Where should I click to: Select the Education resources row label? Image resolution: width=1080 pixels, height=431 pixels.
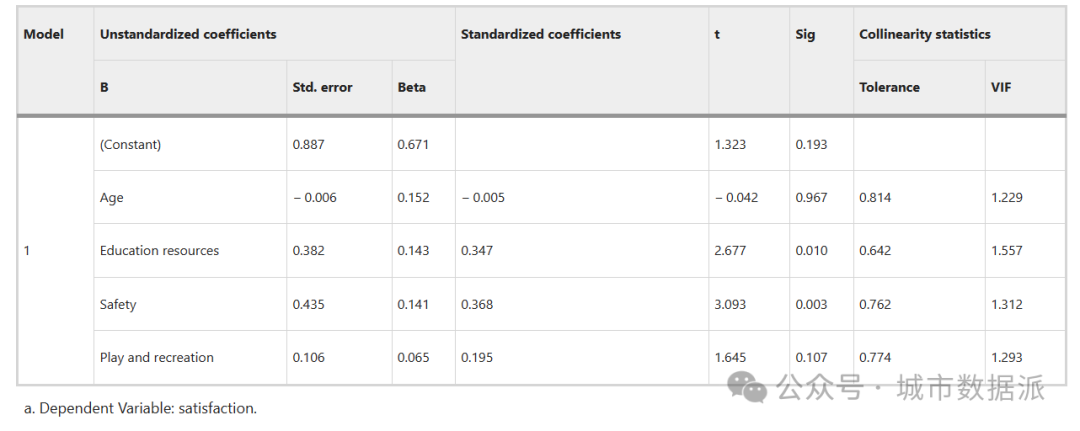[x=159, y=251]
